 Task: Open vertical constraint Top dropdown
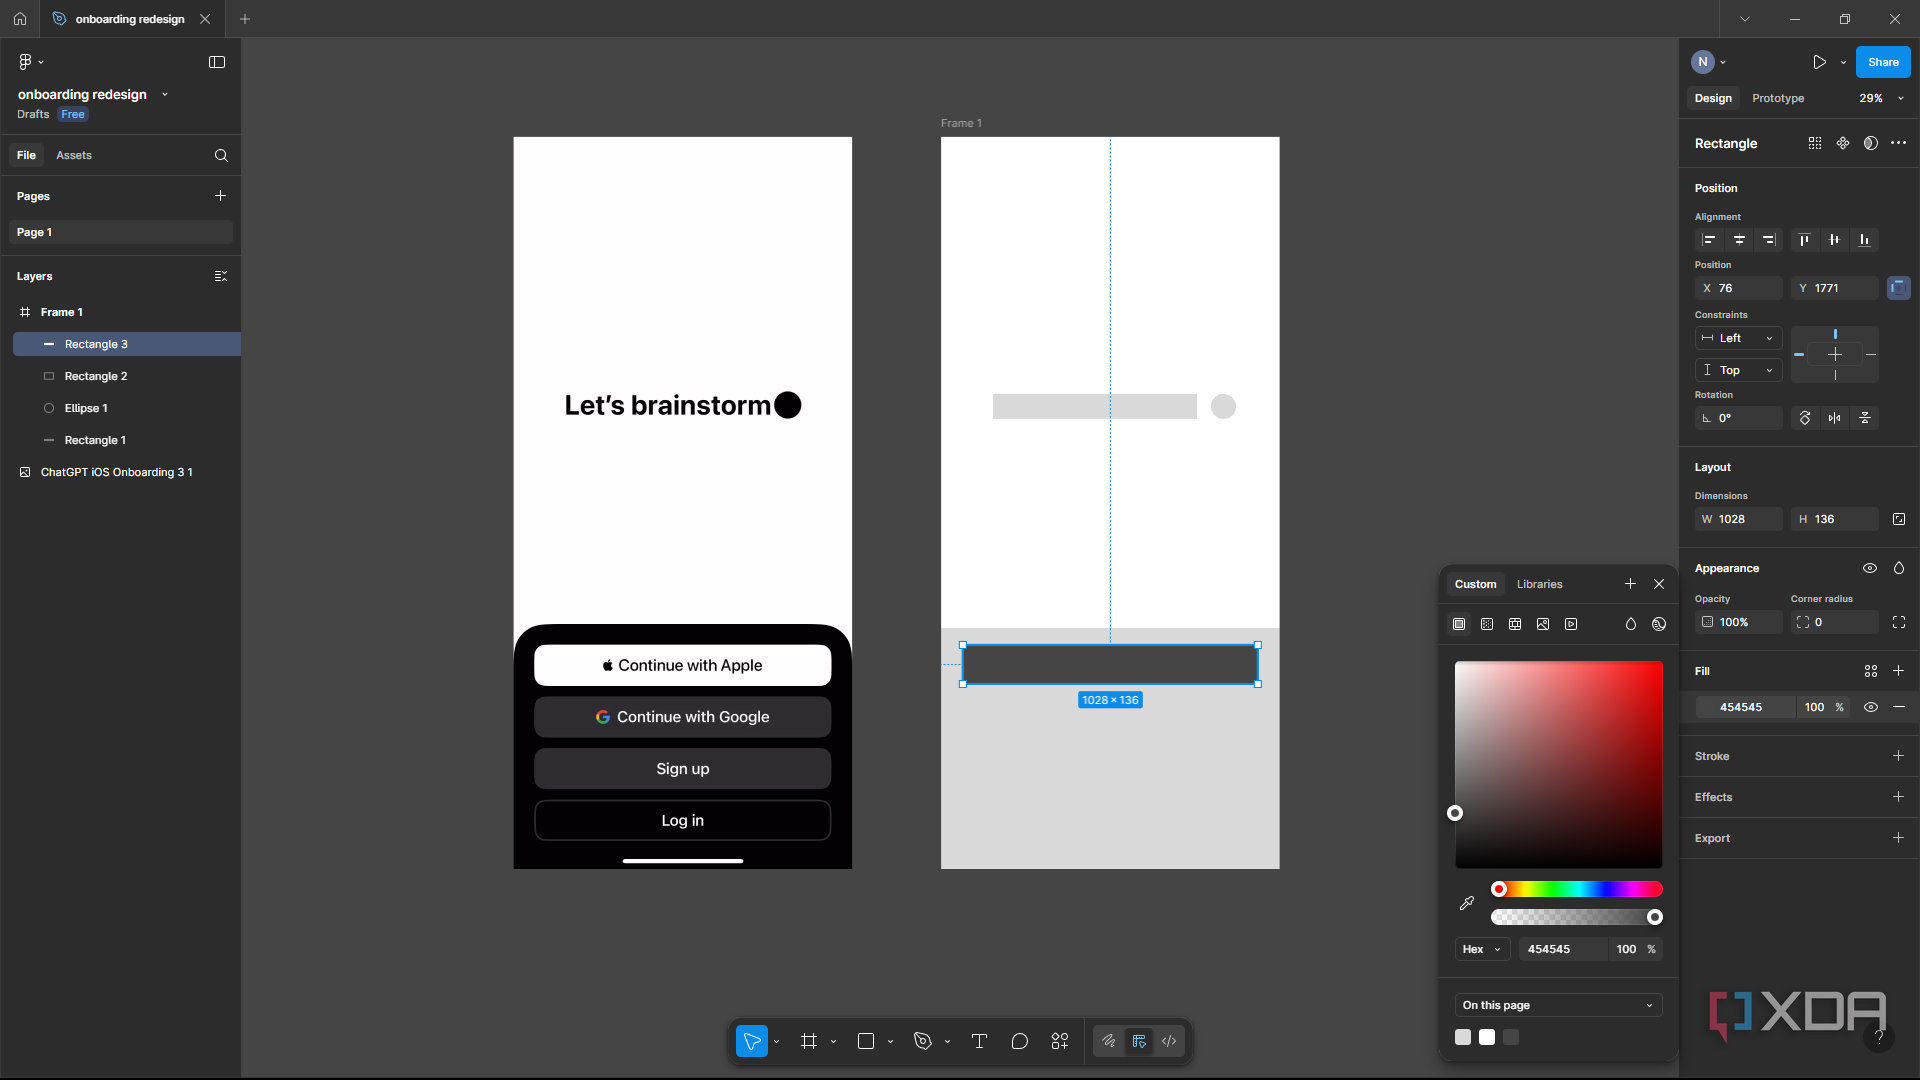[1738, 370]
